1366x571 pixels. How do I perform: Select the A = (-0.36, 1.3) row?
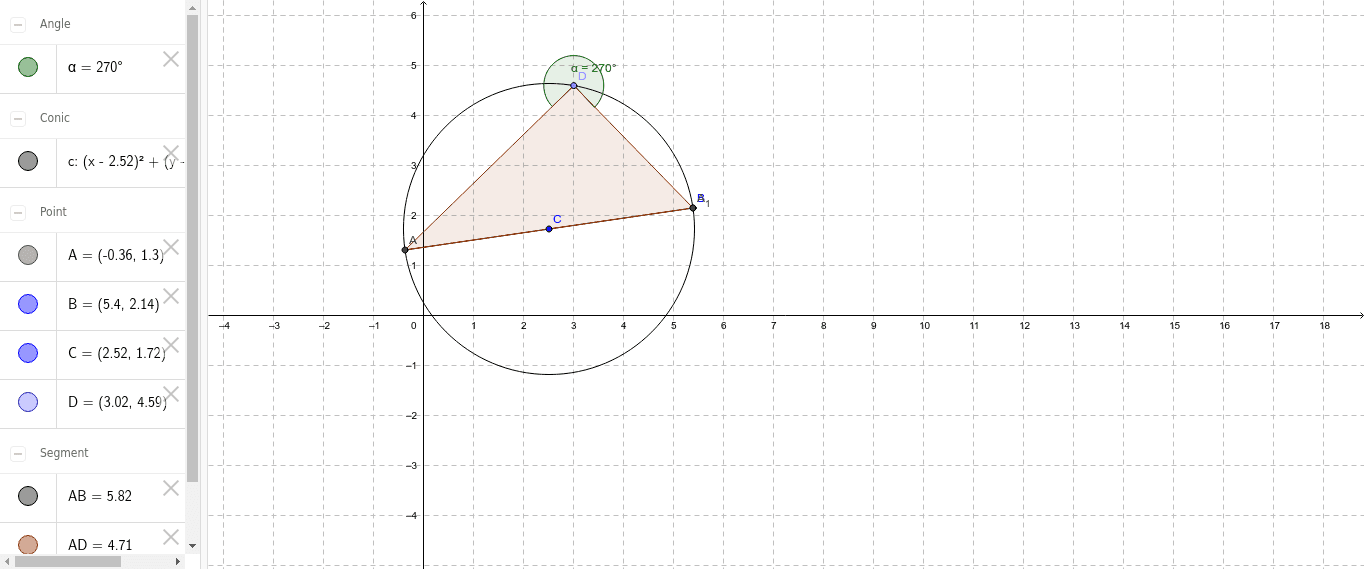point(93,256)
